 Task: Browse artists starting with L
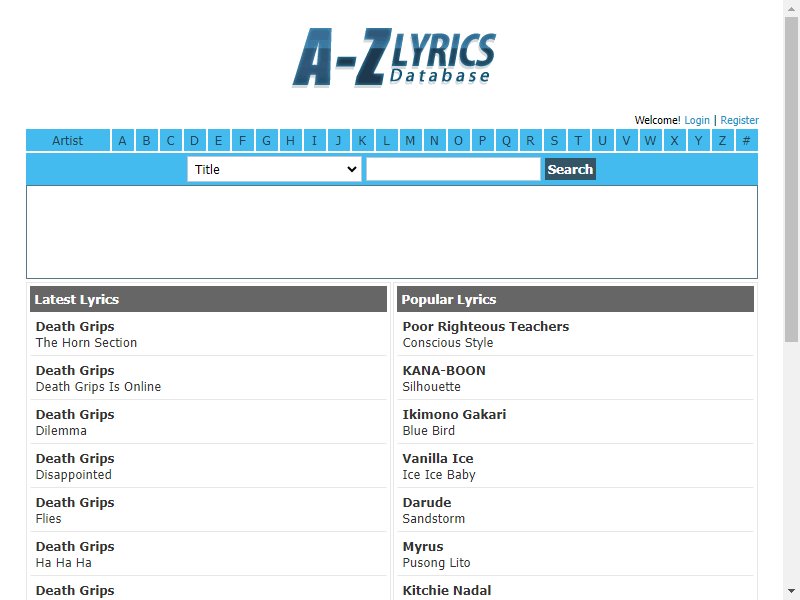click(386, 141)
